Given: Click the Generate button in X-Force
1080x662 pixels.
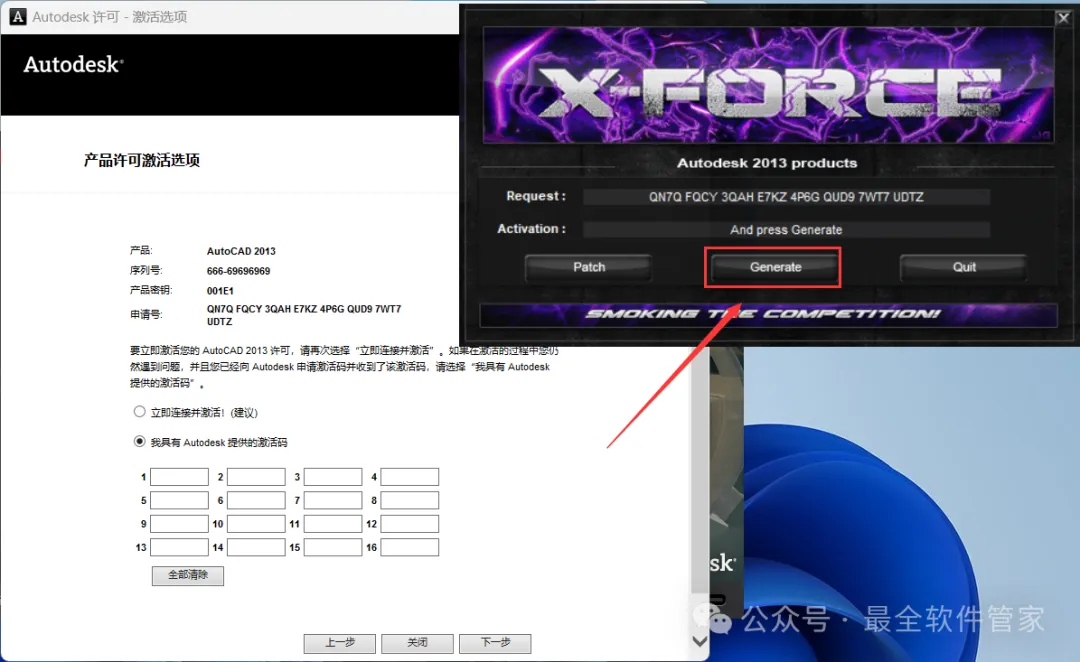Looking at the screenshot, I should (x=776, y=267).
